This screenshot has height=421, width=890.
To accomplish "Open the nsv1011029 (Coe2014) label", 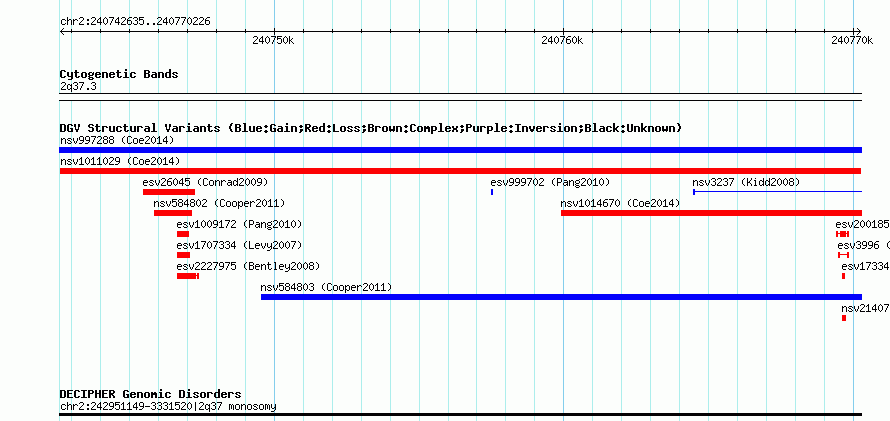I will pos(120,161).
